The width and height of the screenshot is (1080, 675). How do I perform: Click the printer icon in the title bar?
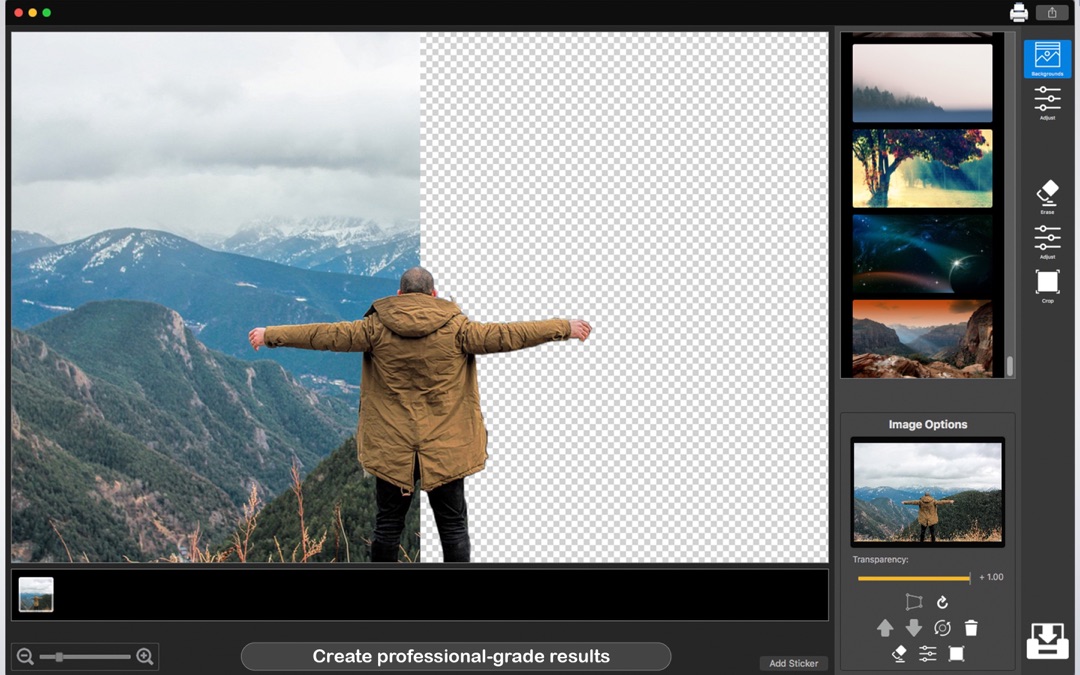click(x=1019, y=12)
